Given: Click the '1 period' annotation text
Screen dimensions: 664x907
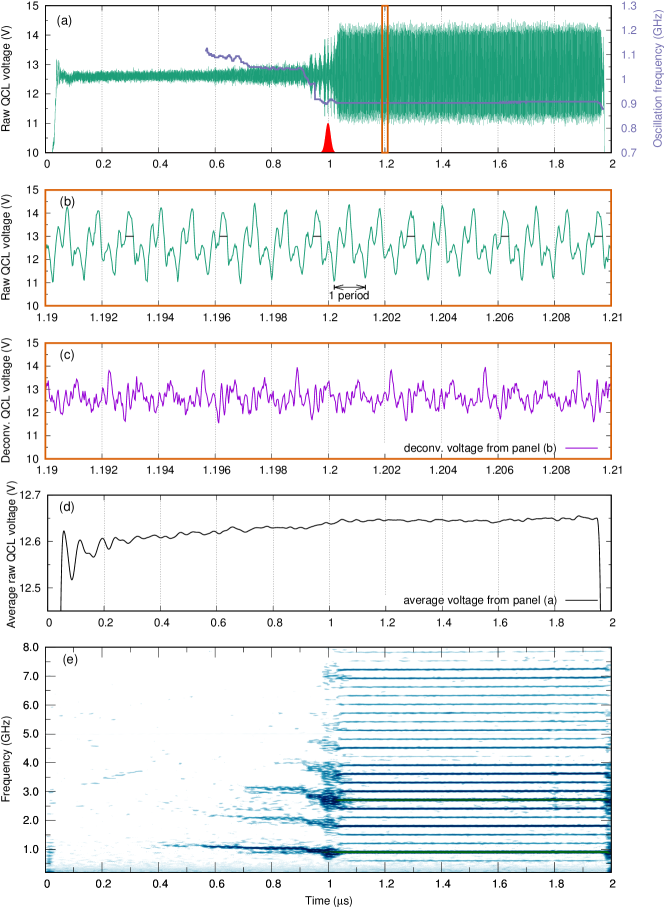Looking at the screenshot, I should tap(349, 296).
